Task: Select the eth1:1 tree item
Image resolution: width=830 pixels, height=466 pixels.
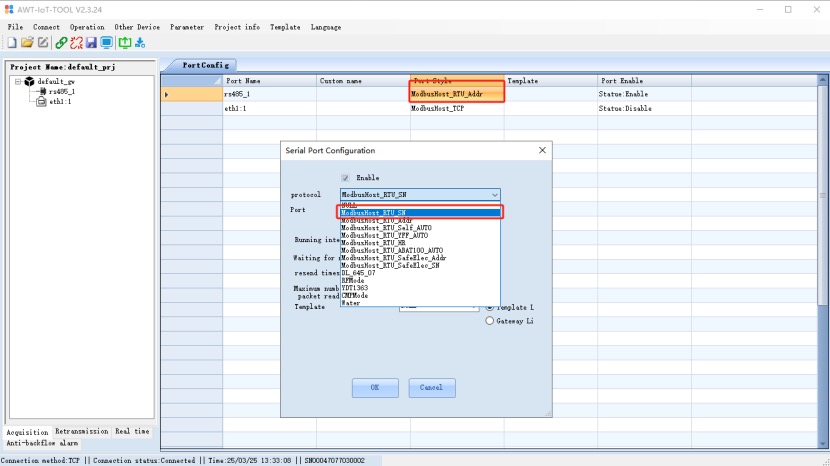Action: coord(60,101)
